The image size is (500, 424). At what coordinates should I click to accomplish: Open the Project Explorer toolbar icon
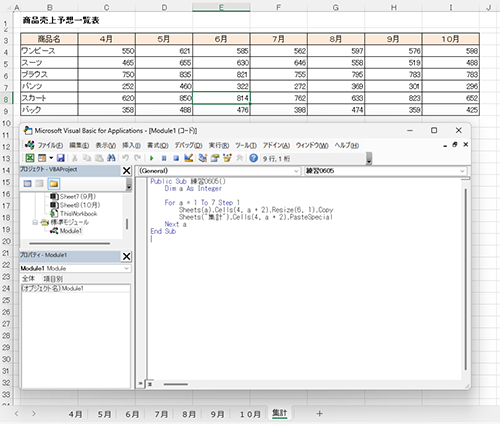pos(203,158)
